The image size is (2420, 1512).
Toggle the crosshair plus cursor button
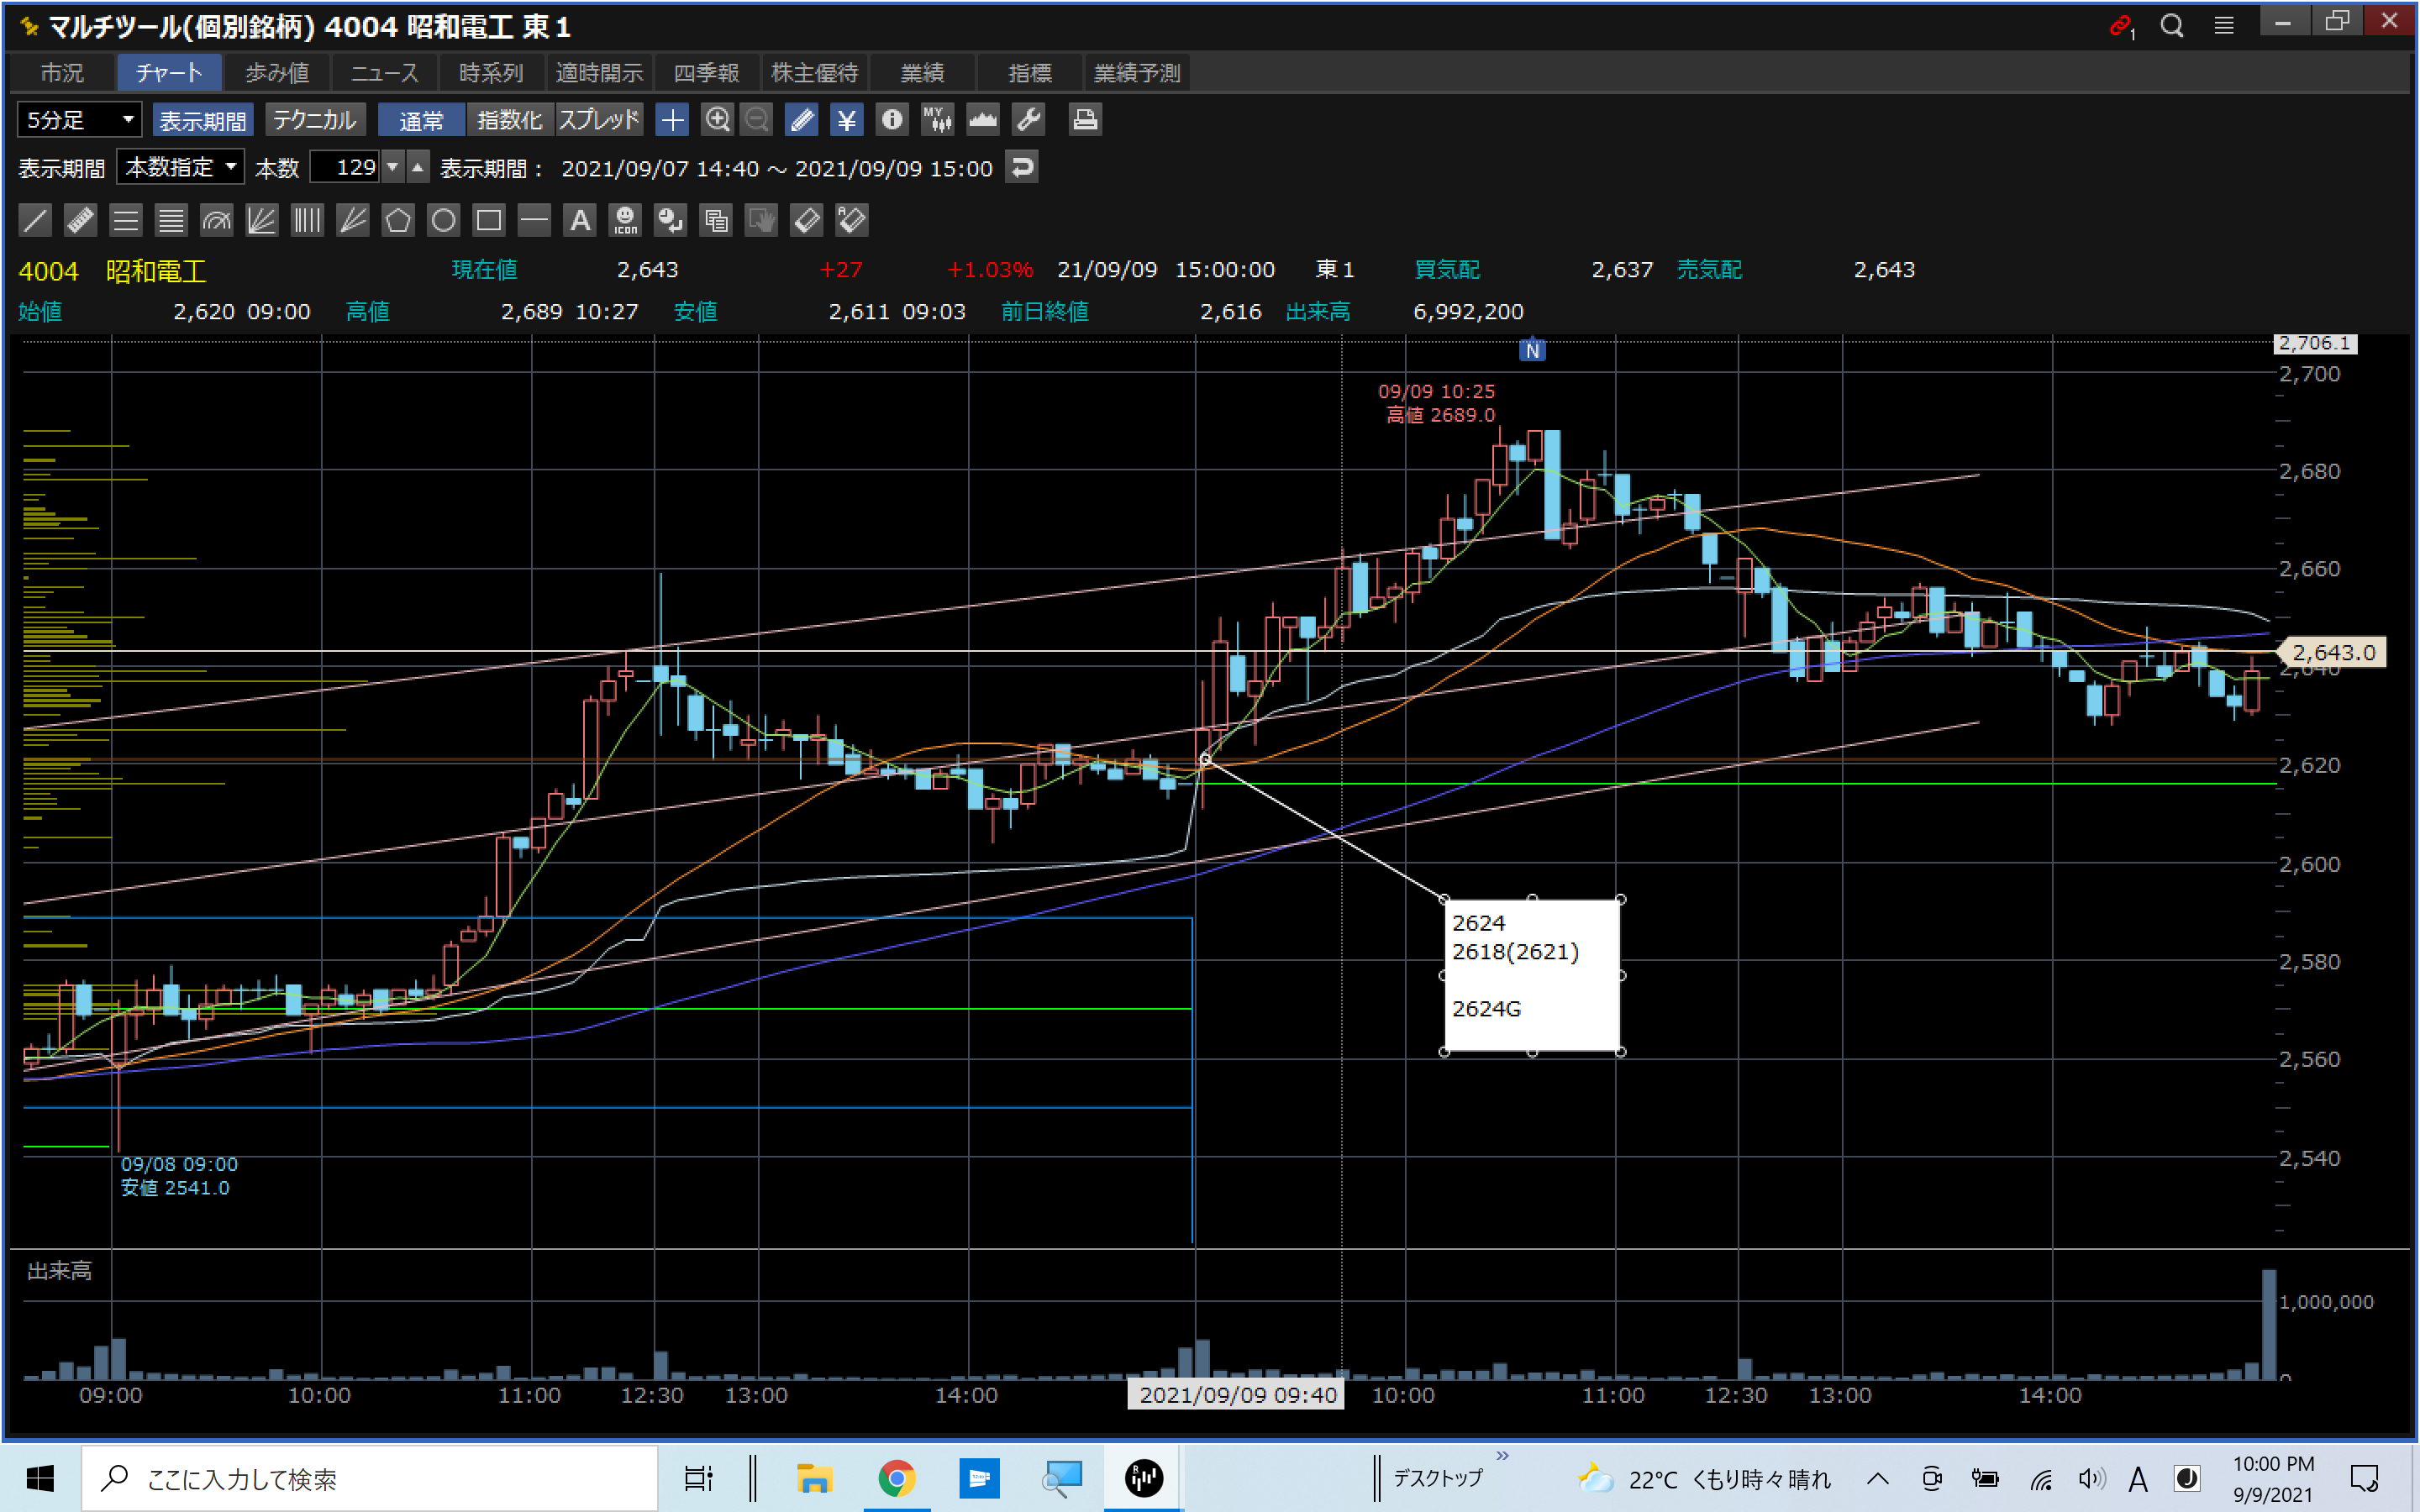672,120
